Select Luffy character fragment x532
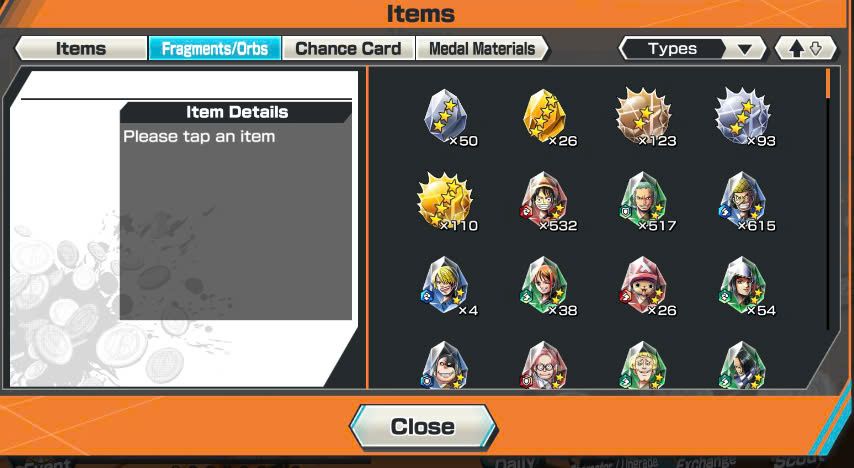This screenshot has height=468, width=854. click(x=545, y=202)
